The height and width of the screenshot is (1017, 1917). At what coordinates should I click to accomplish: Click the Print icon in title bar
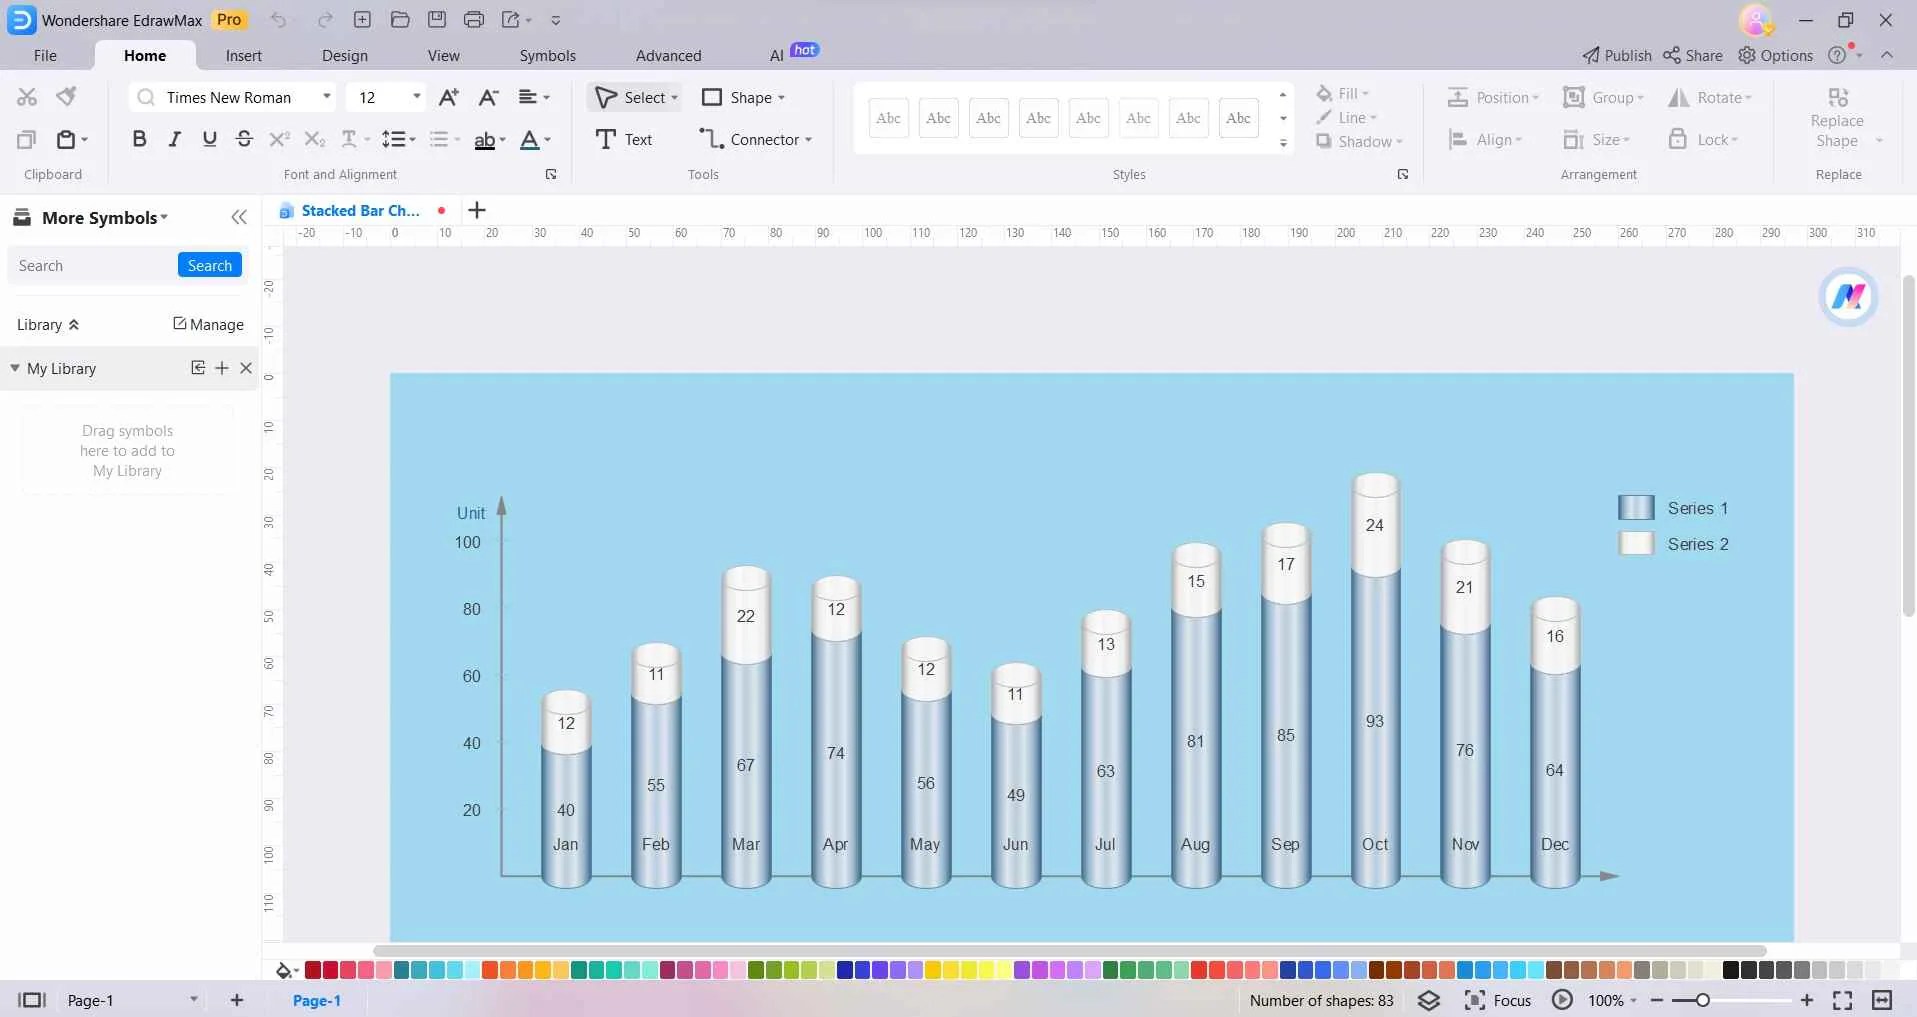[473, 19]
